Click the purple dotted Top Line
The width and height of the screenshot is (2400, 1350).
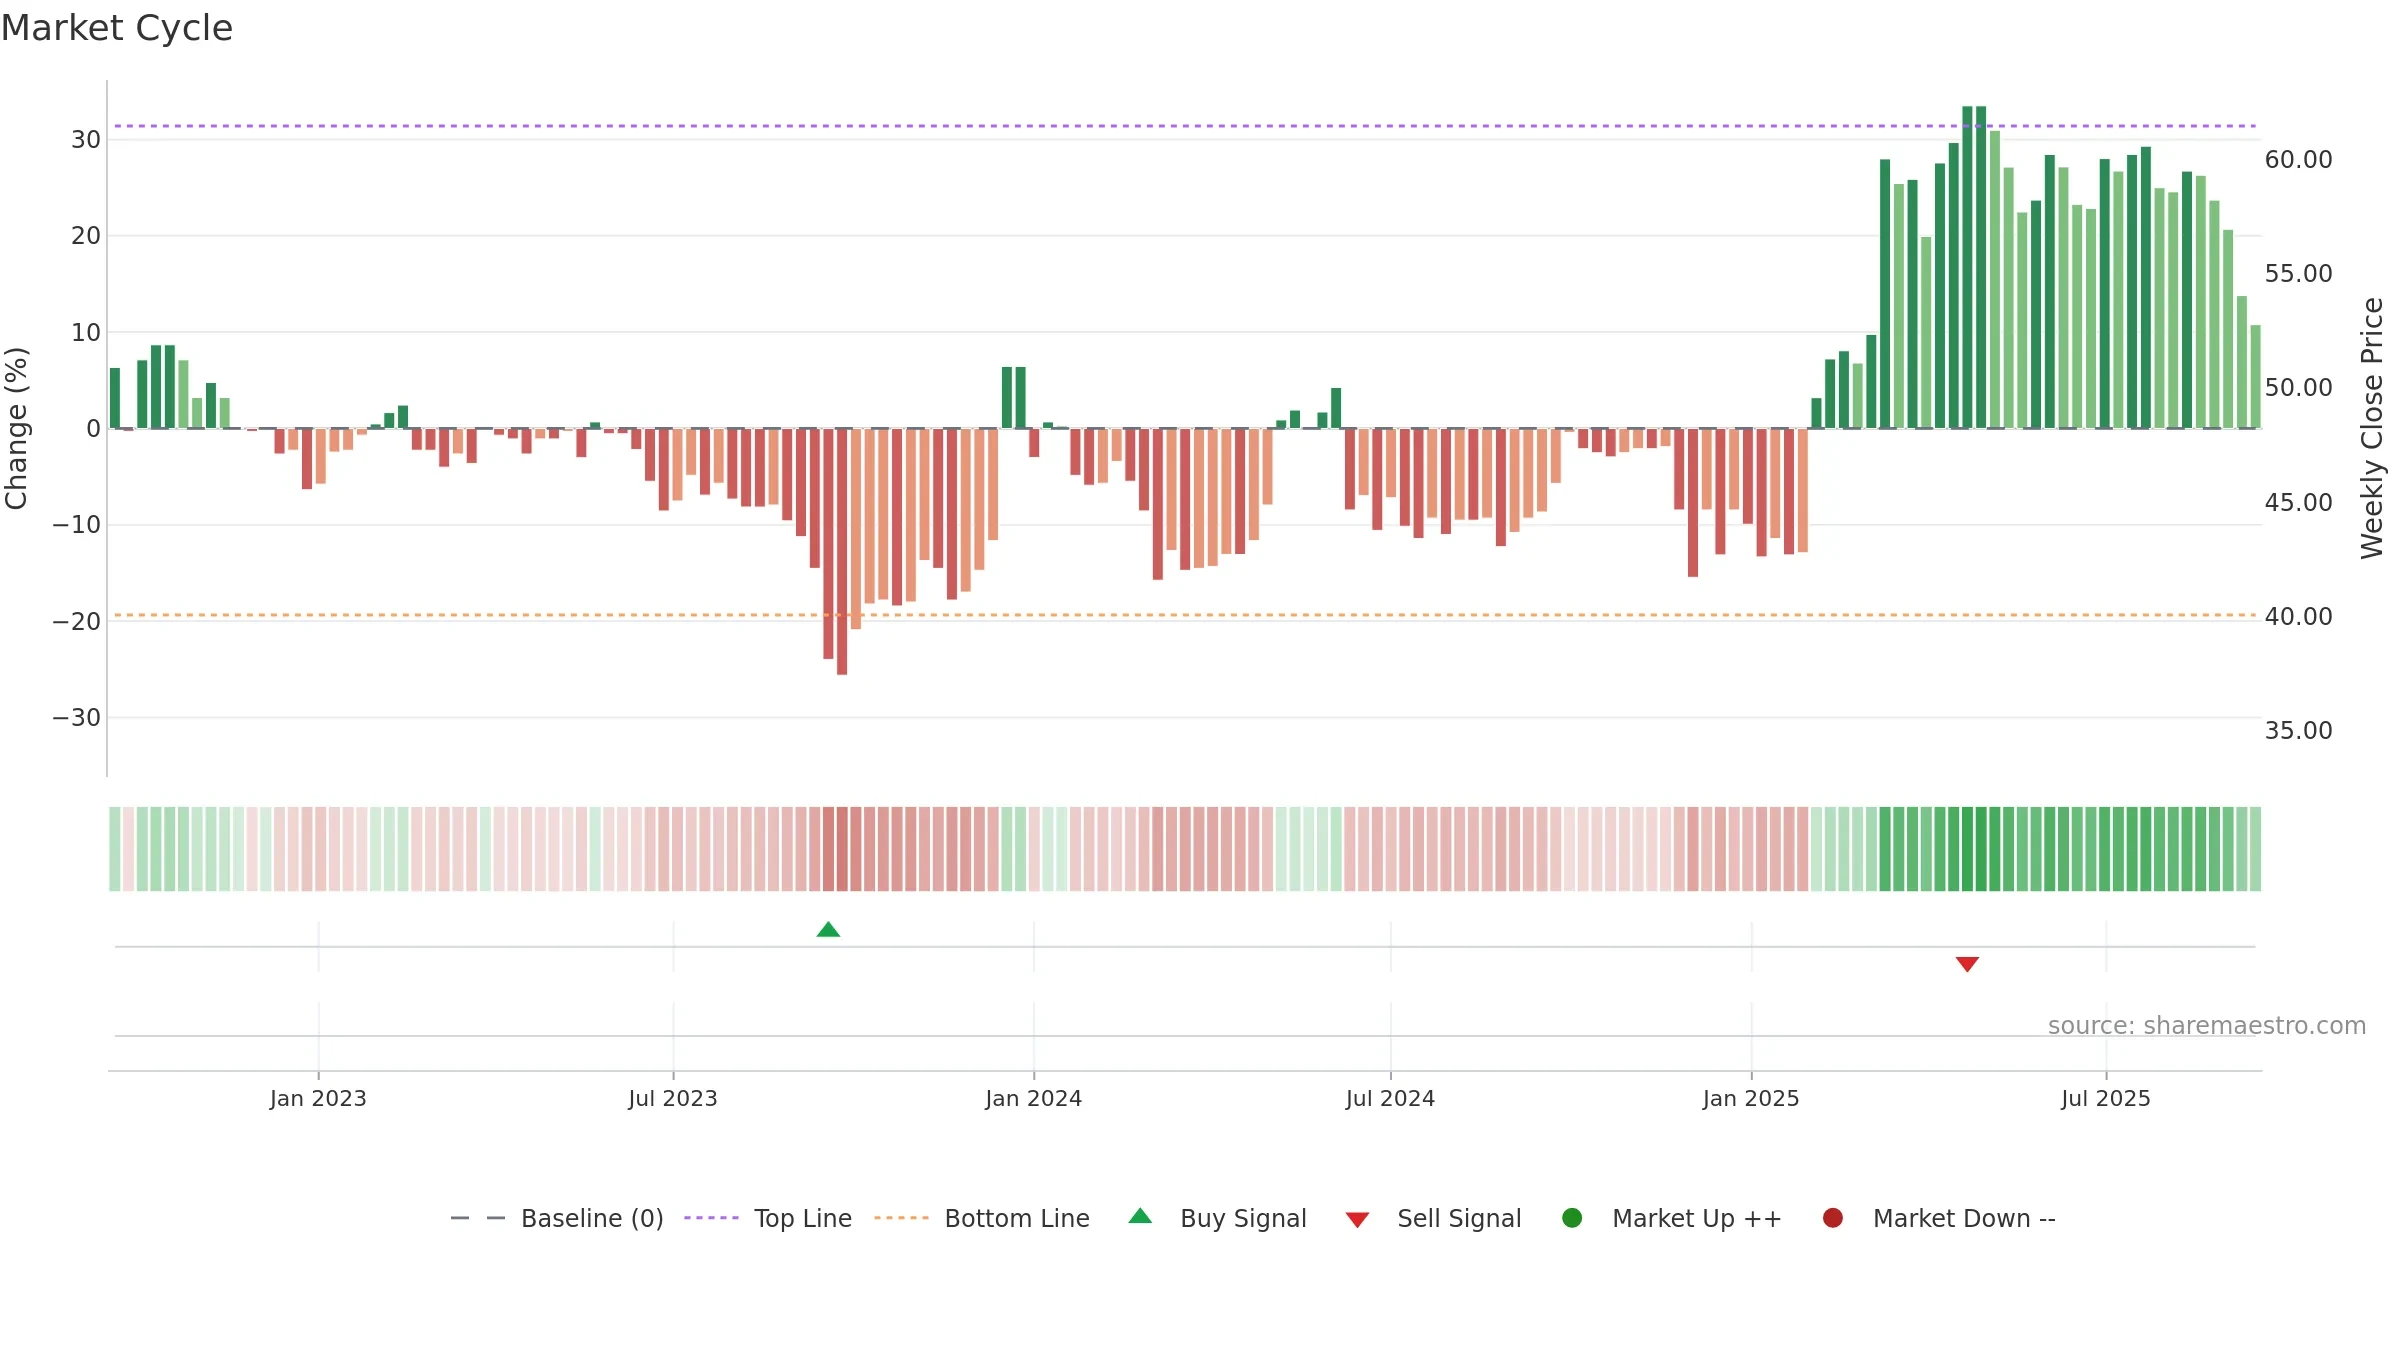pyautogui.click(x=1185, y=126)
